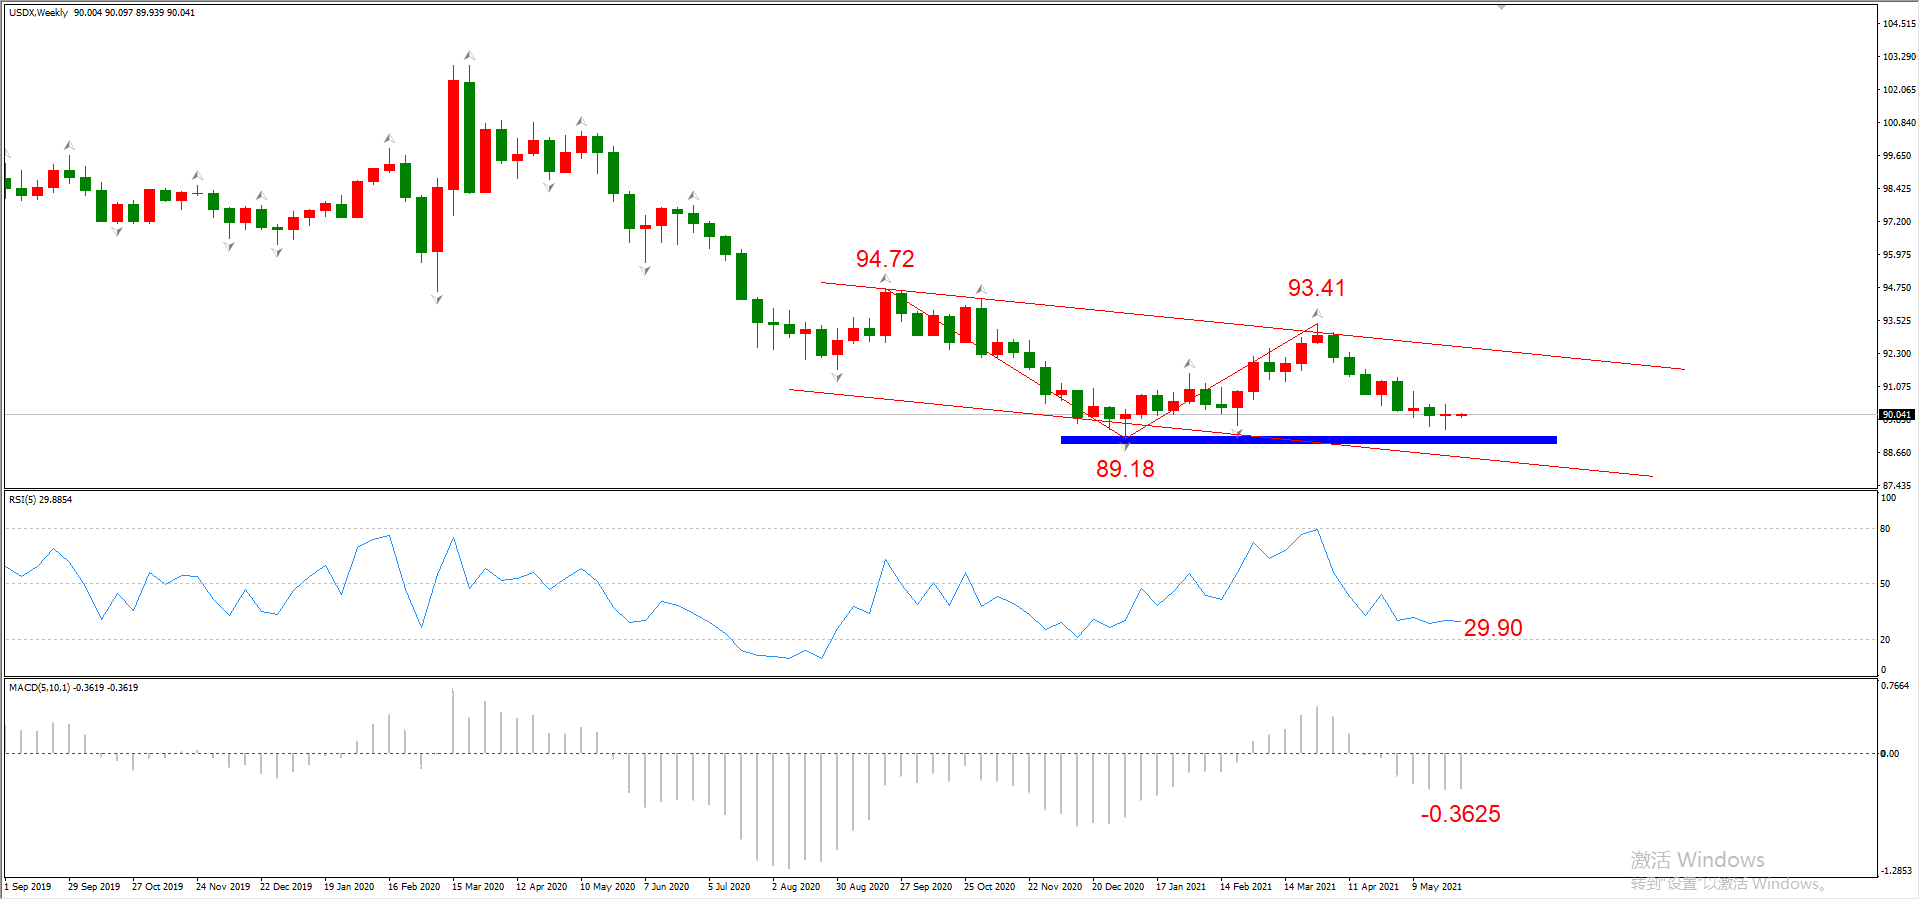The height and width of the screenshot is (900, 1920).
Task: Click the 93.41 red price label
Action: (1316, 288)
